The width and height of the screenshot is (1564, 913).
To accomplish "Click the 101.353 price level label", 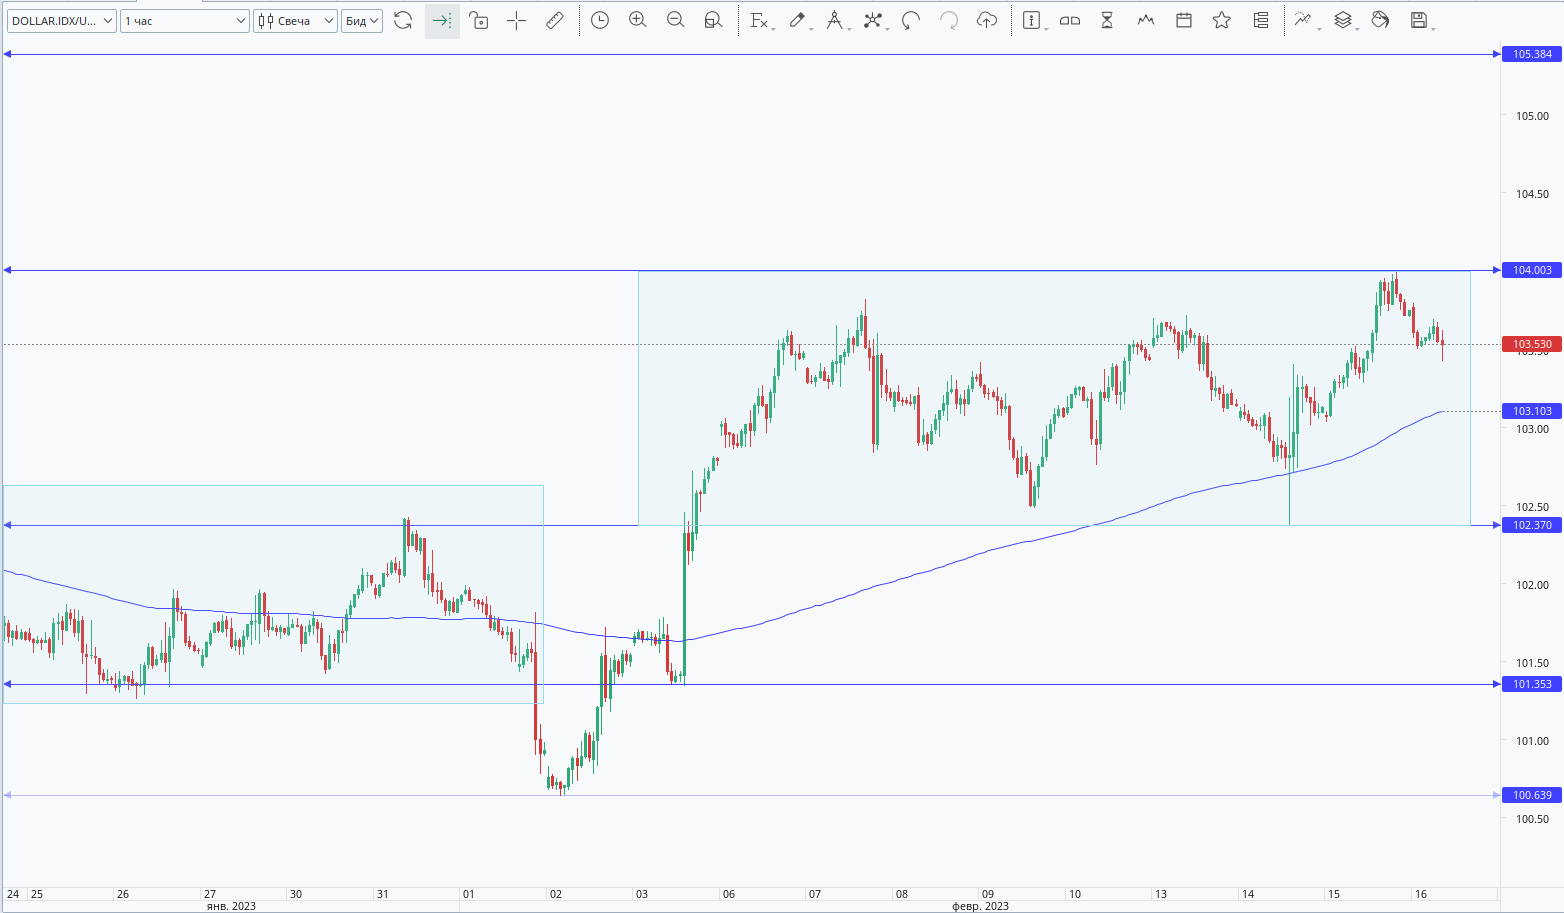I will click(x=1532, y=684).
